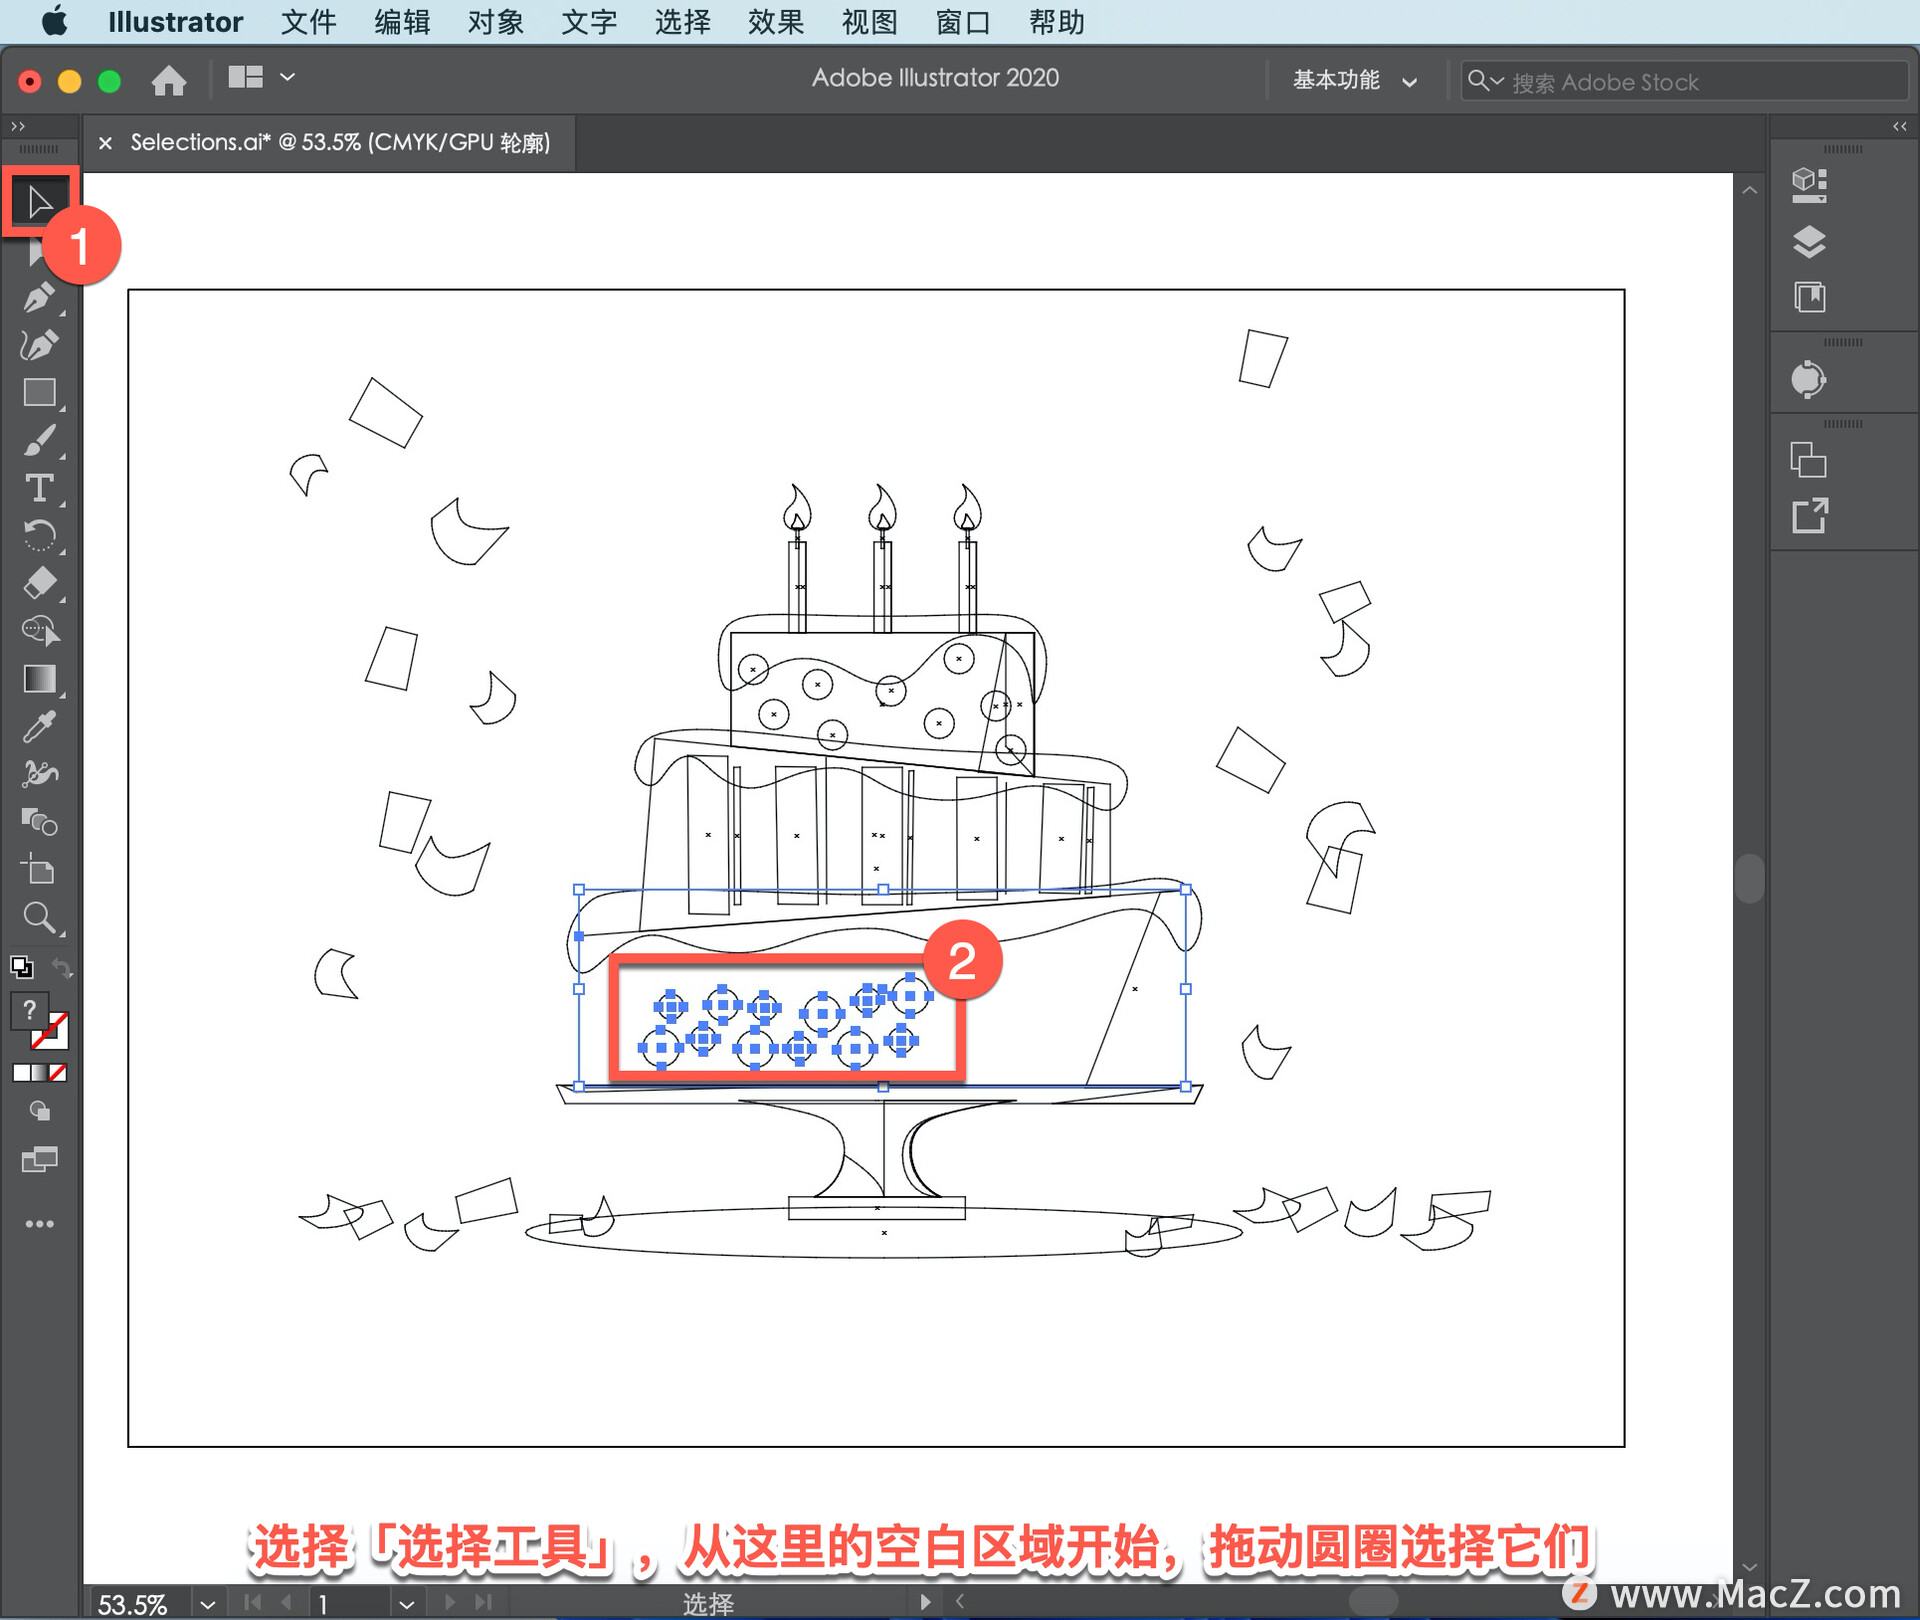The height and width of the screenshot is (1620, 1920).
Task: Open the 文字 menu
Action: (589, 22)
